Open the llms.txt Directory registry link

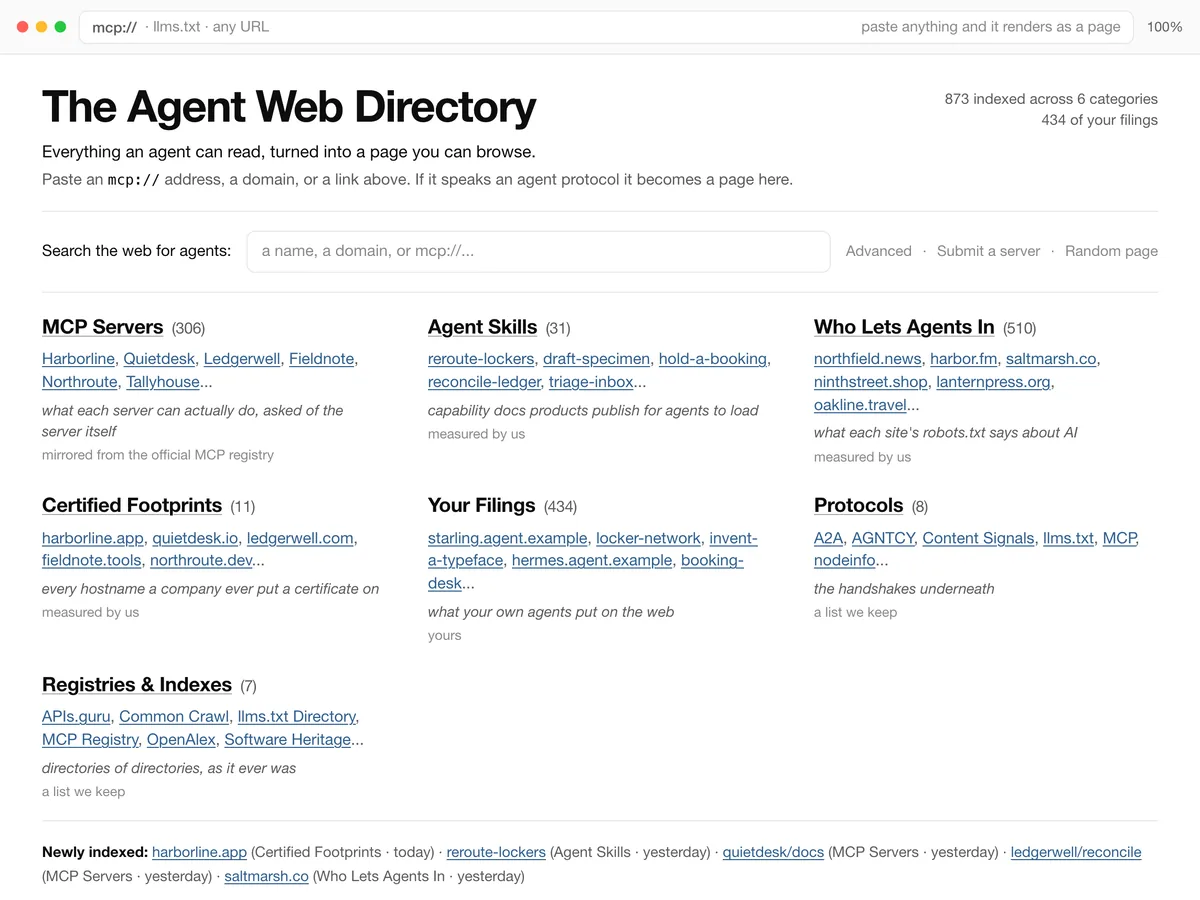click(296, 717)
